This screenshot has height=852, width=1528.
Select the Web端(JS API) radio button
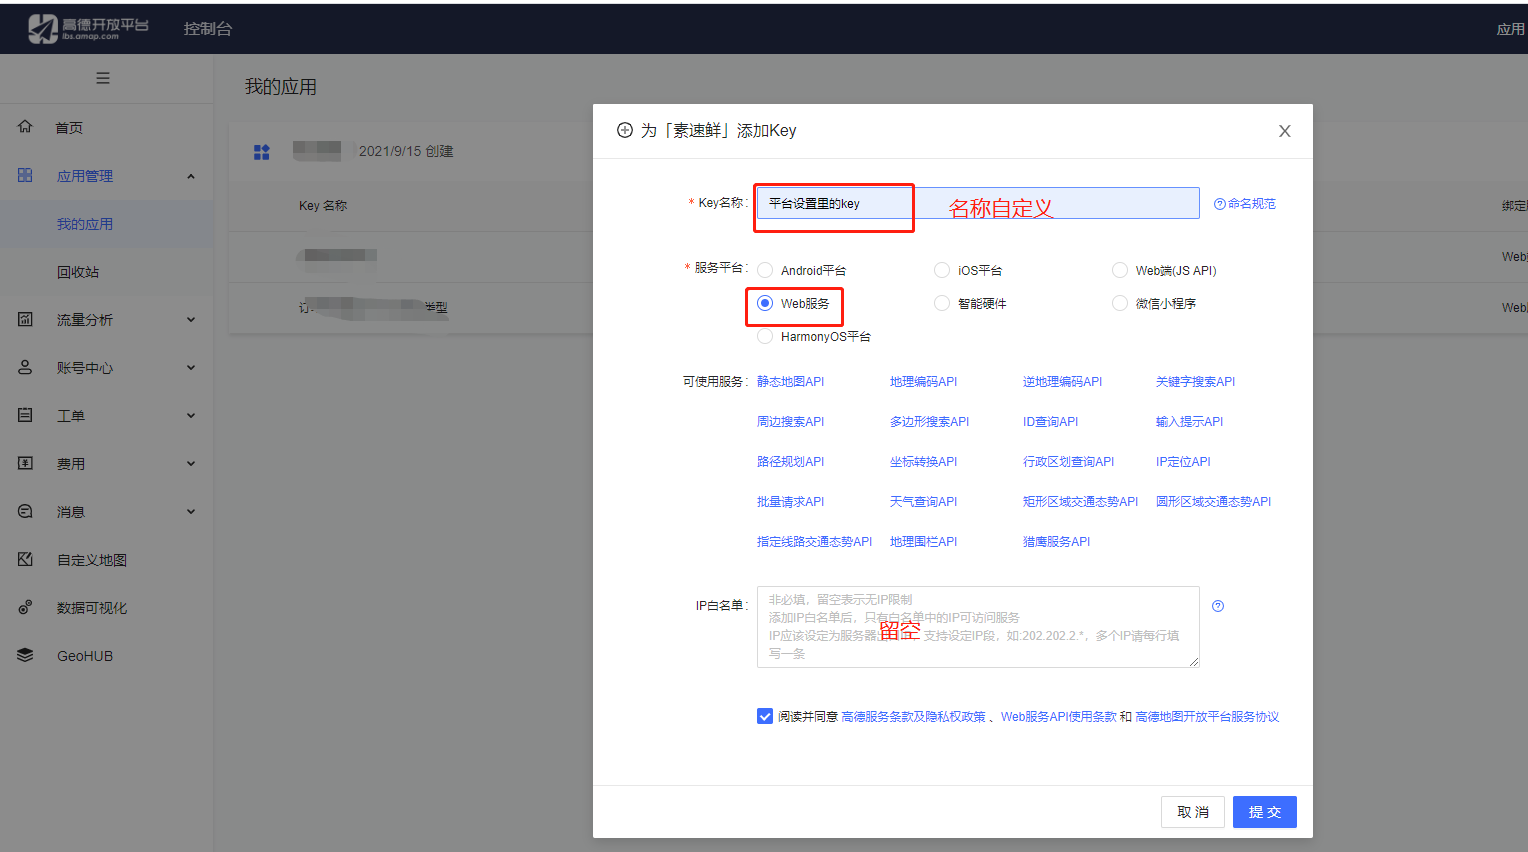click(1120, 270)
